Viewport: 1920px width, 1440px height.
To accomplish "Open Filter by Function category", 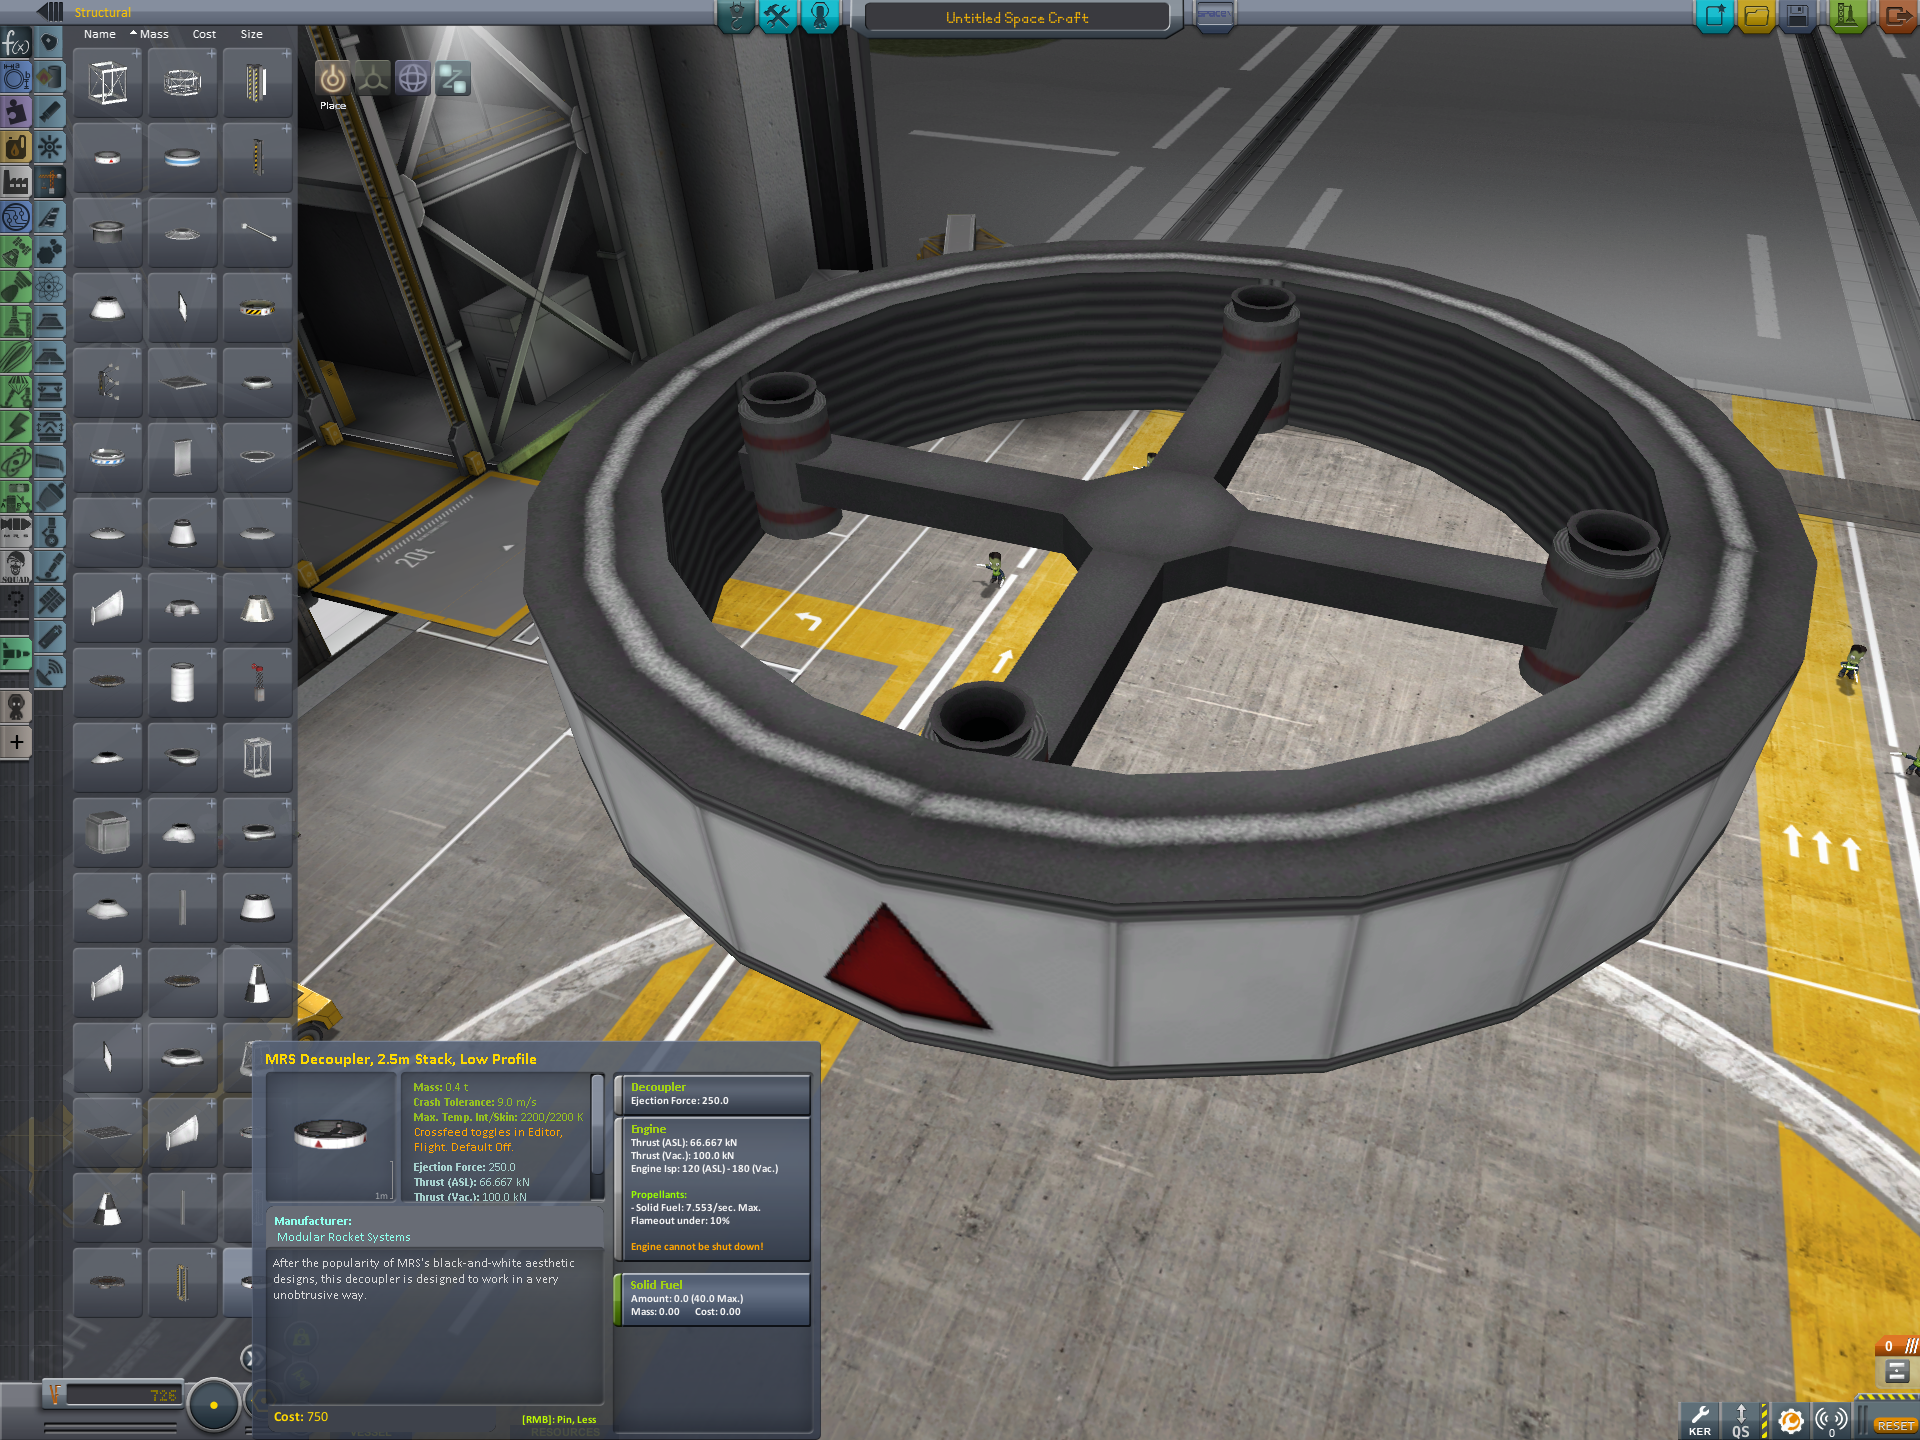I will pyautogui.click(x=16, y=42).
